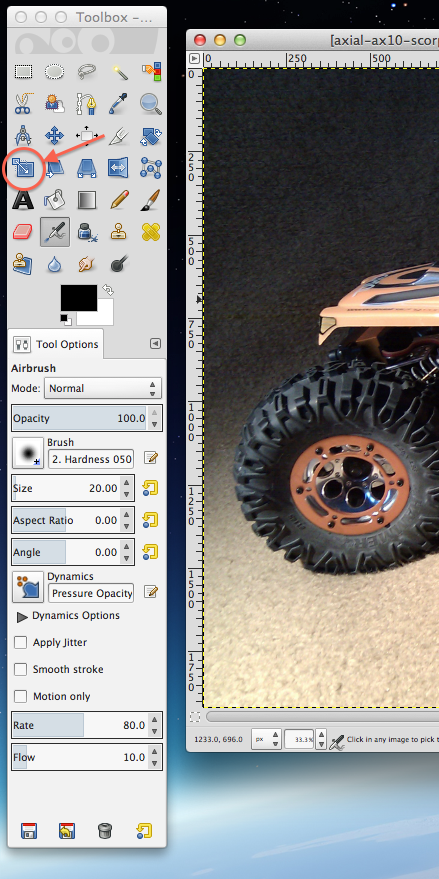The image size is (439, 879).
Task: Select the Airbrush tool
Action: point(55,232)
